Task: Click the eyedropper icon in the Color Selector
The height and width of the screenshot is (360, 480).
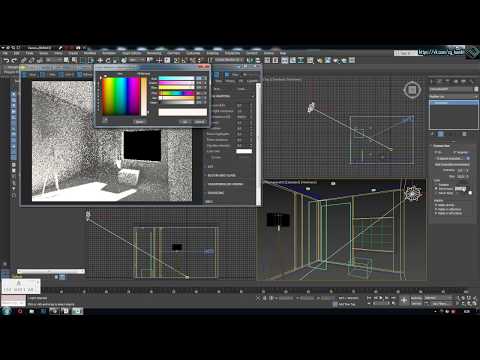Action: [x=105, y=121]
